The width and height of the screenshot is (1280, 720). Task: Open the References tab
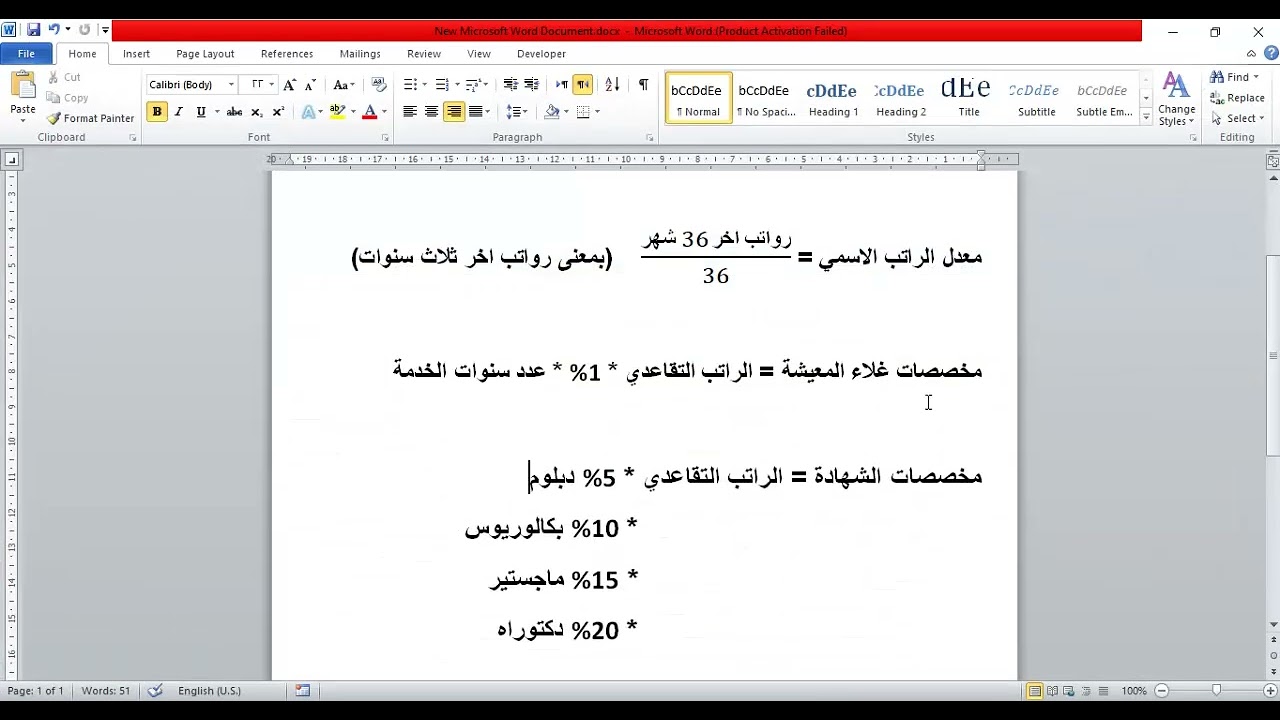click(x=287, y=54)
